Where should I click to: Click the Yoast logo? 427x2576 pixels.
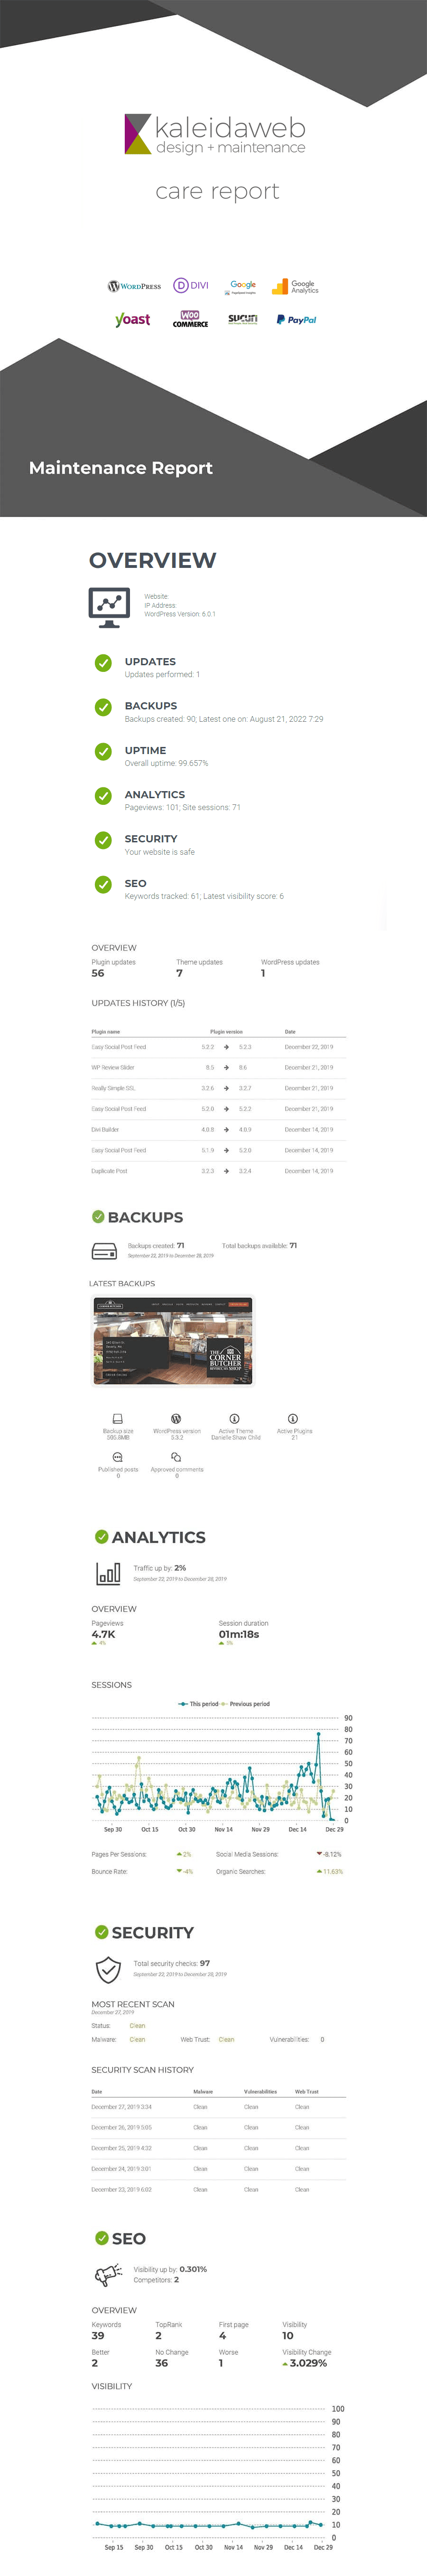pos(133,319)
